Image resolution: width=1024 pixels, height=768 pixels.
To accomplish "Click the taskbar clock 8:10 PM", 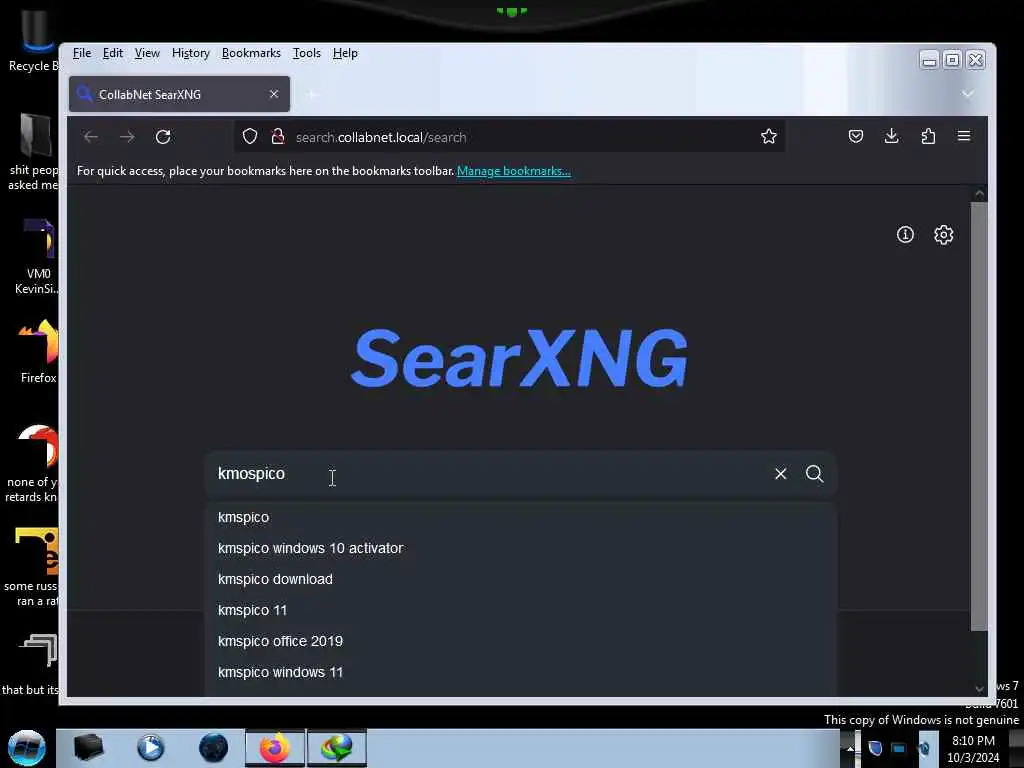I will [973, 749].
